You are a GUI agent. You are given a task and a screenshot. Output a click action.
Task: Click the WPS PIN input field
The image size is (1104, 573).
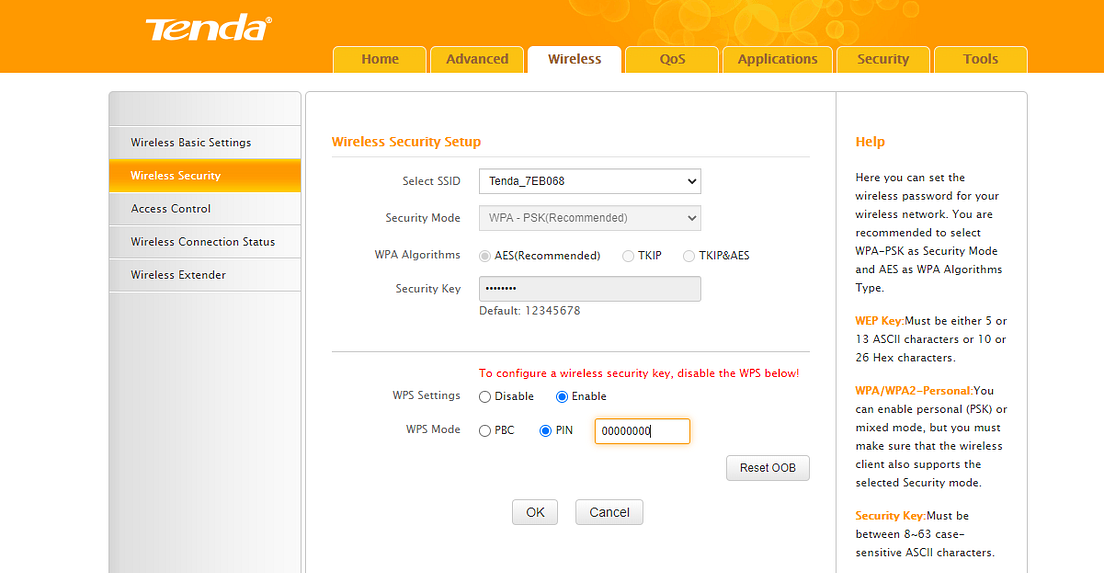pos(642,431)
